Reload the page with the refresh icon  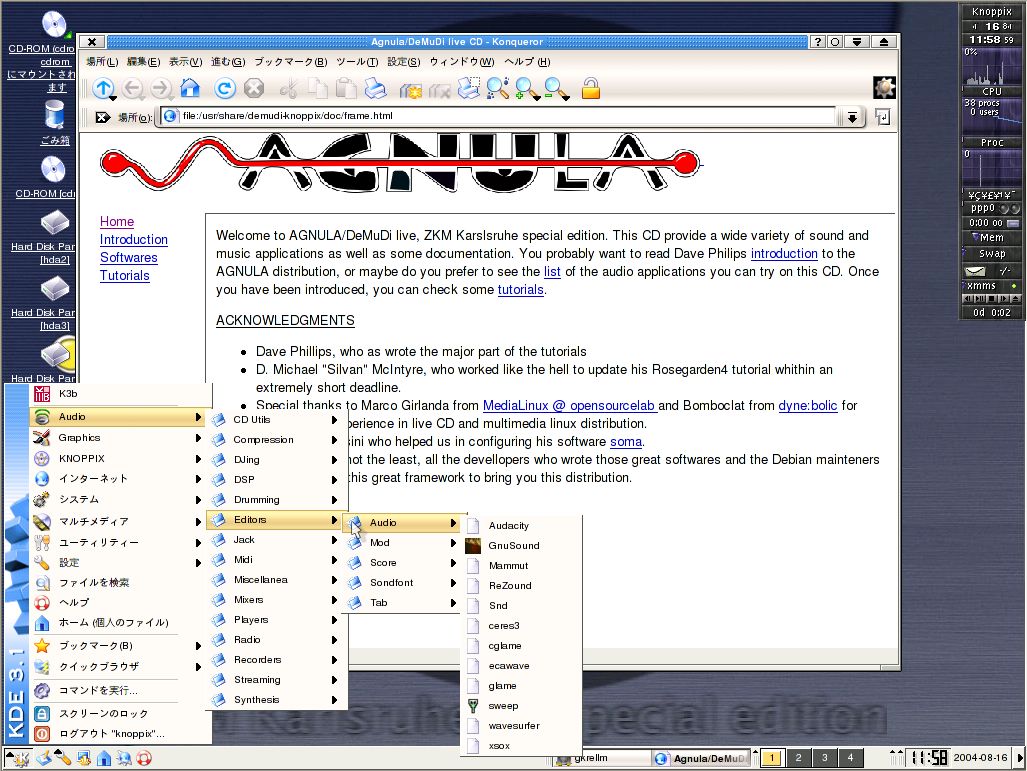225,88
